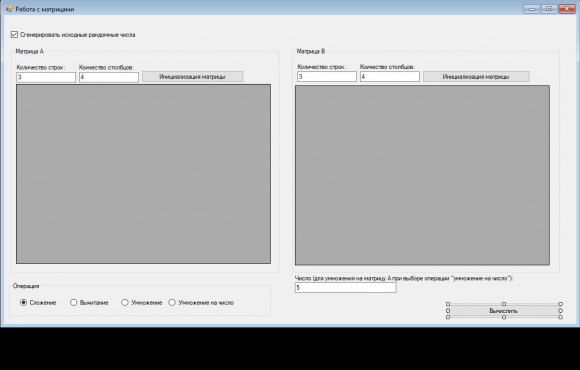
Task: Focus Matrix B column count field
Action: pyautogui.click(x=390, y=77)
